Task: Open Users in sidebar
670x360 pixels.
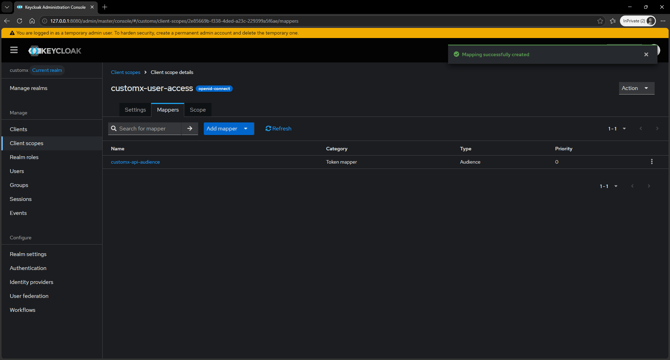Action: (x=17, y=171)
